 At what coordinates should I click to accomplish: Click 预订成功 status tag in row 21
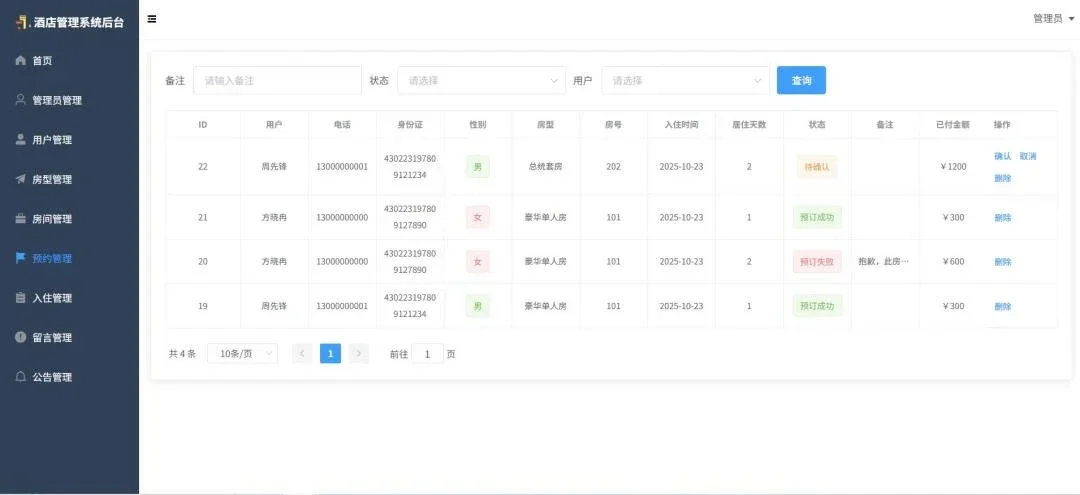click(x=817, y=218)
